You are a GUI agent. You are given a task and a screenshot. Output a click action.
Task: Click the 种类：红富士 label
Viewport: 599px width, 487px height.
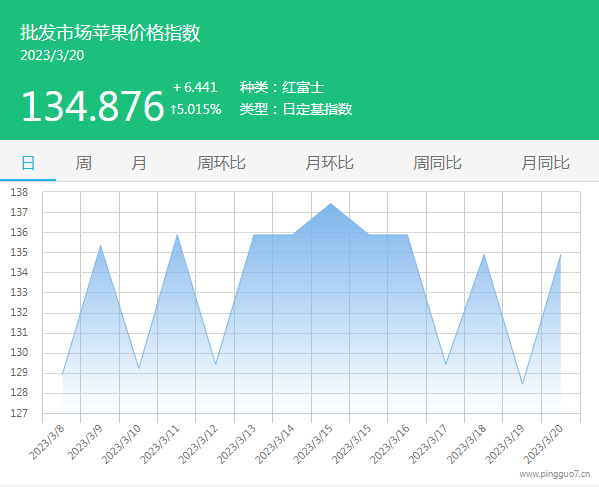point(282,87)
